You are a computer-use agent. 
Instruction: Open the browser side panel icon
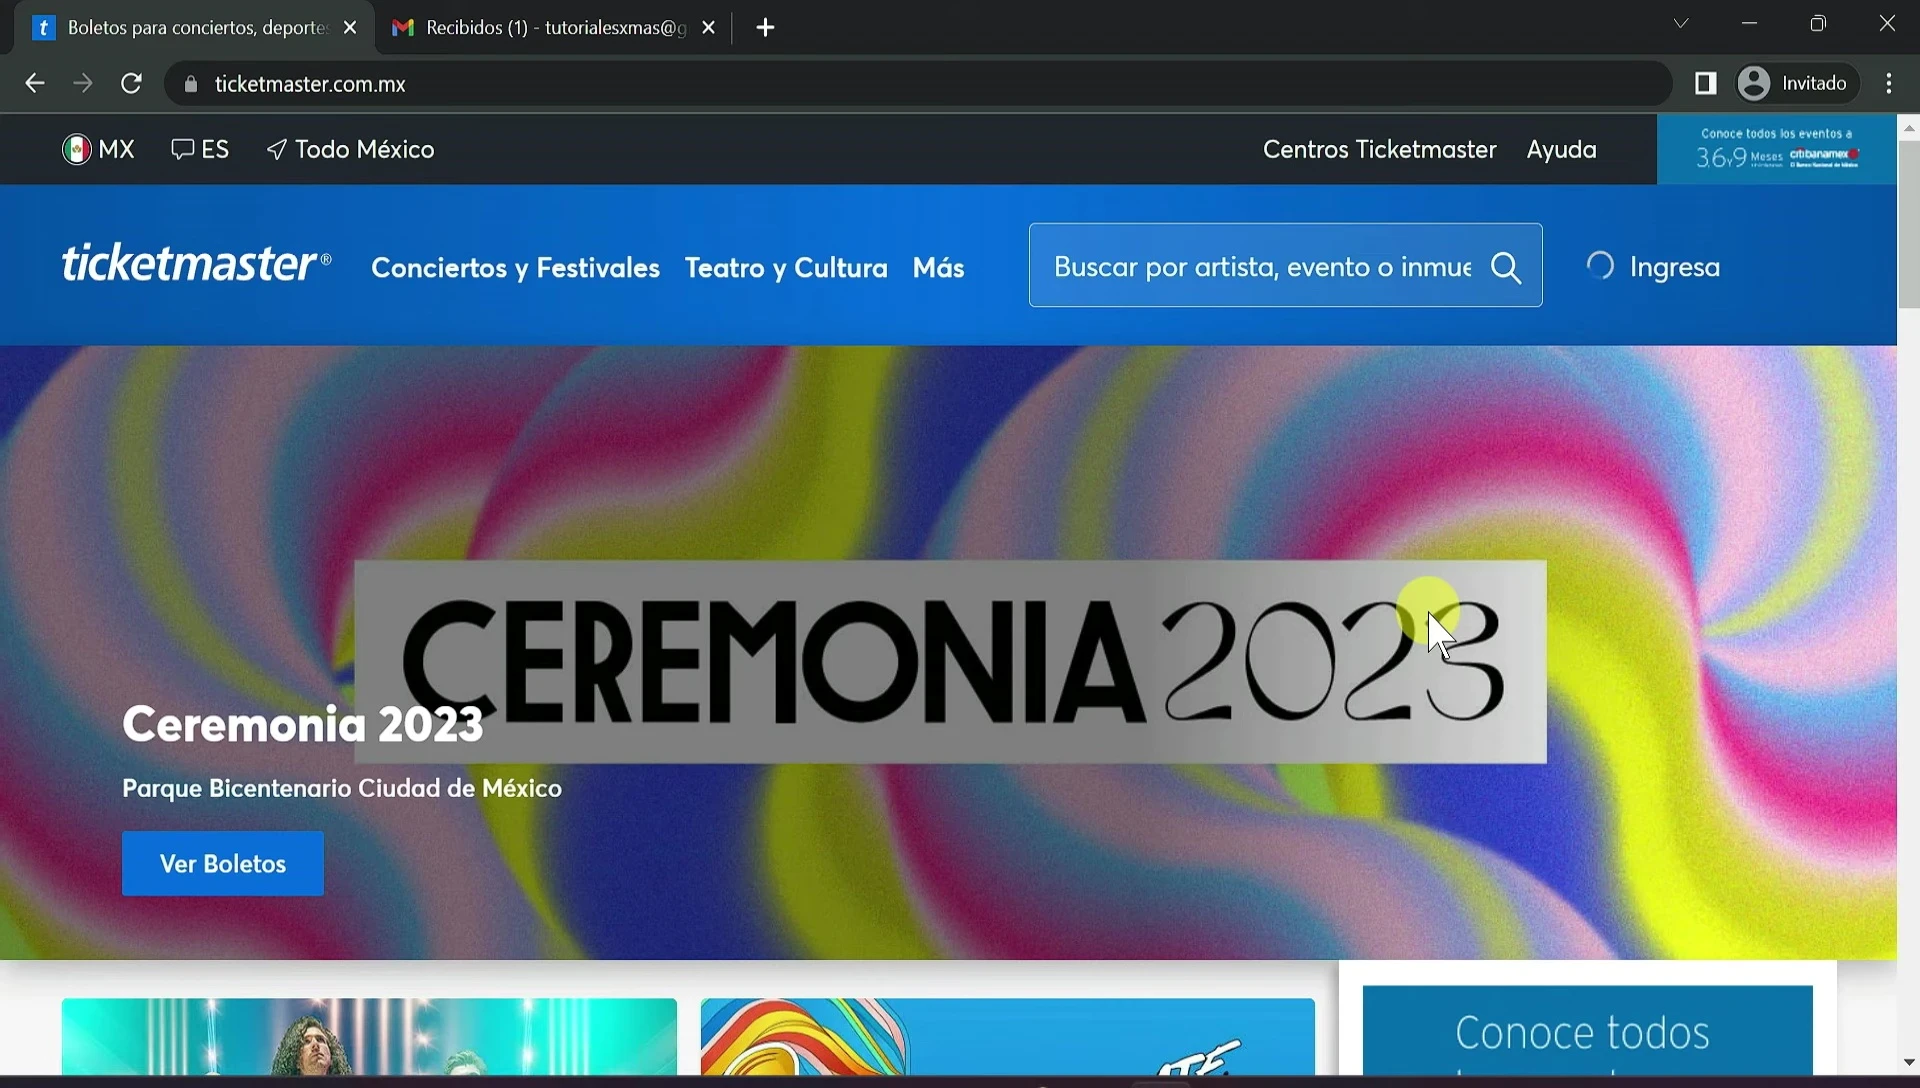point(1706,84)
